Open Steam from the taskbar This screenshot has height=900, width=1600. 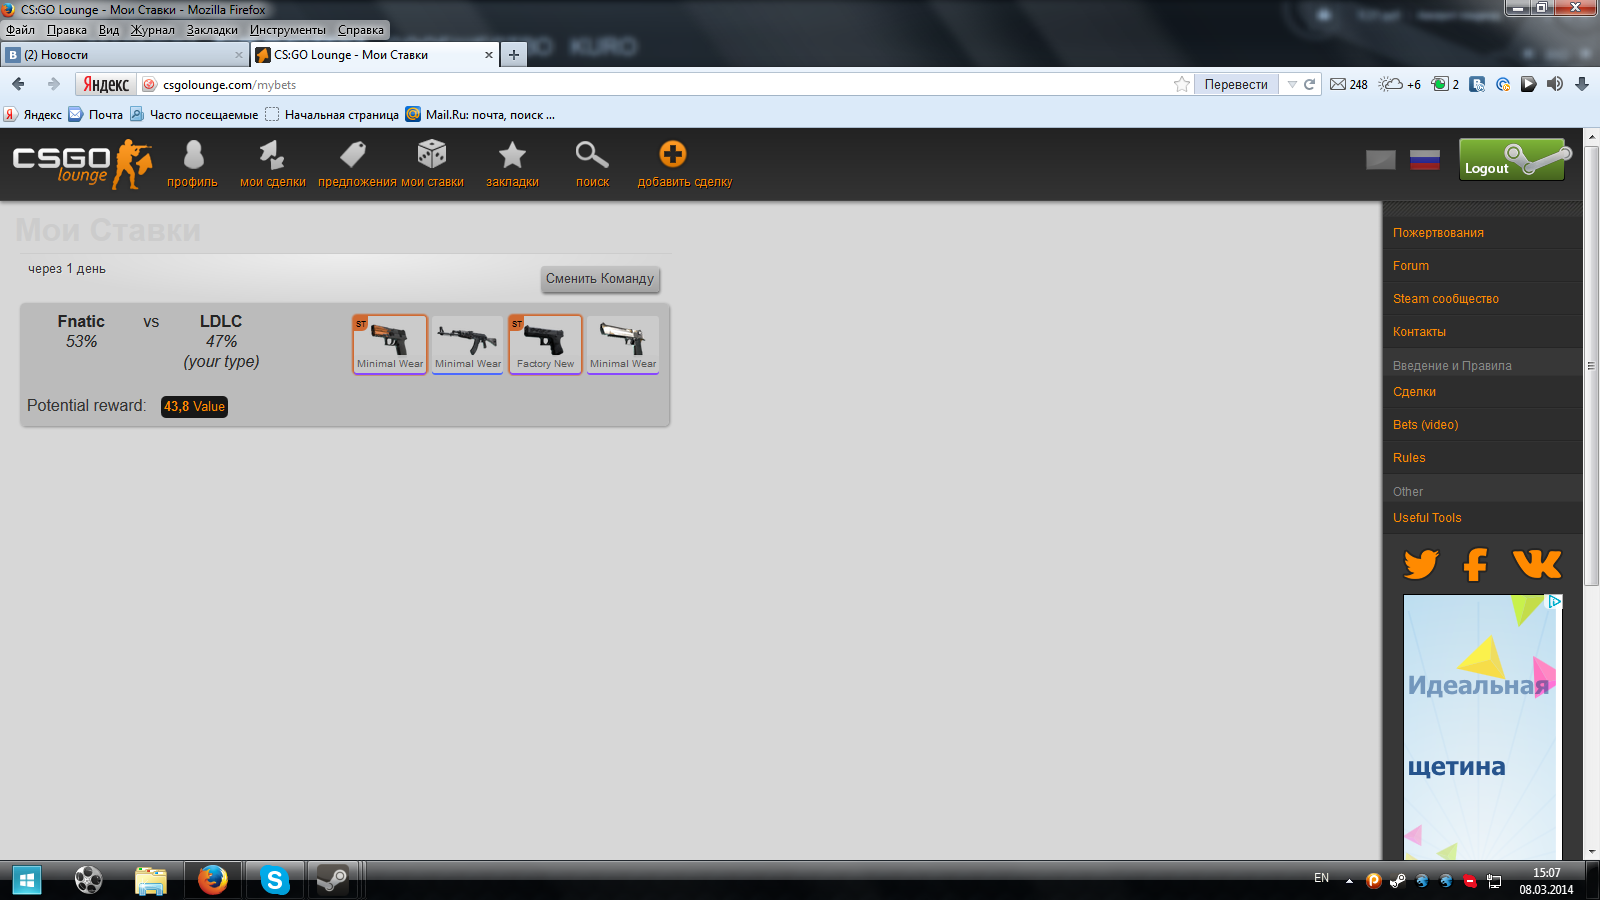[x=333, y=880]
